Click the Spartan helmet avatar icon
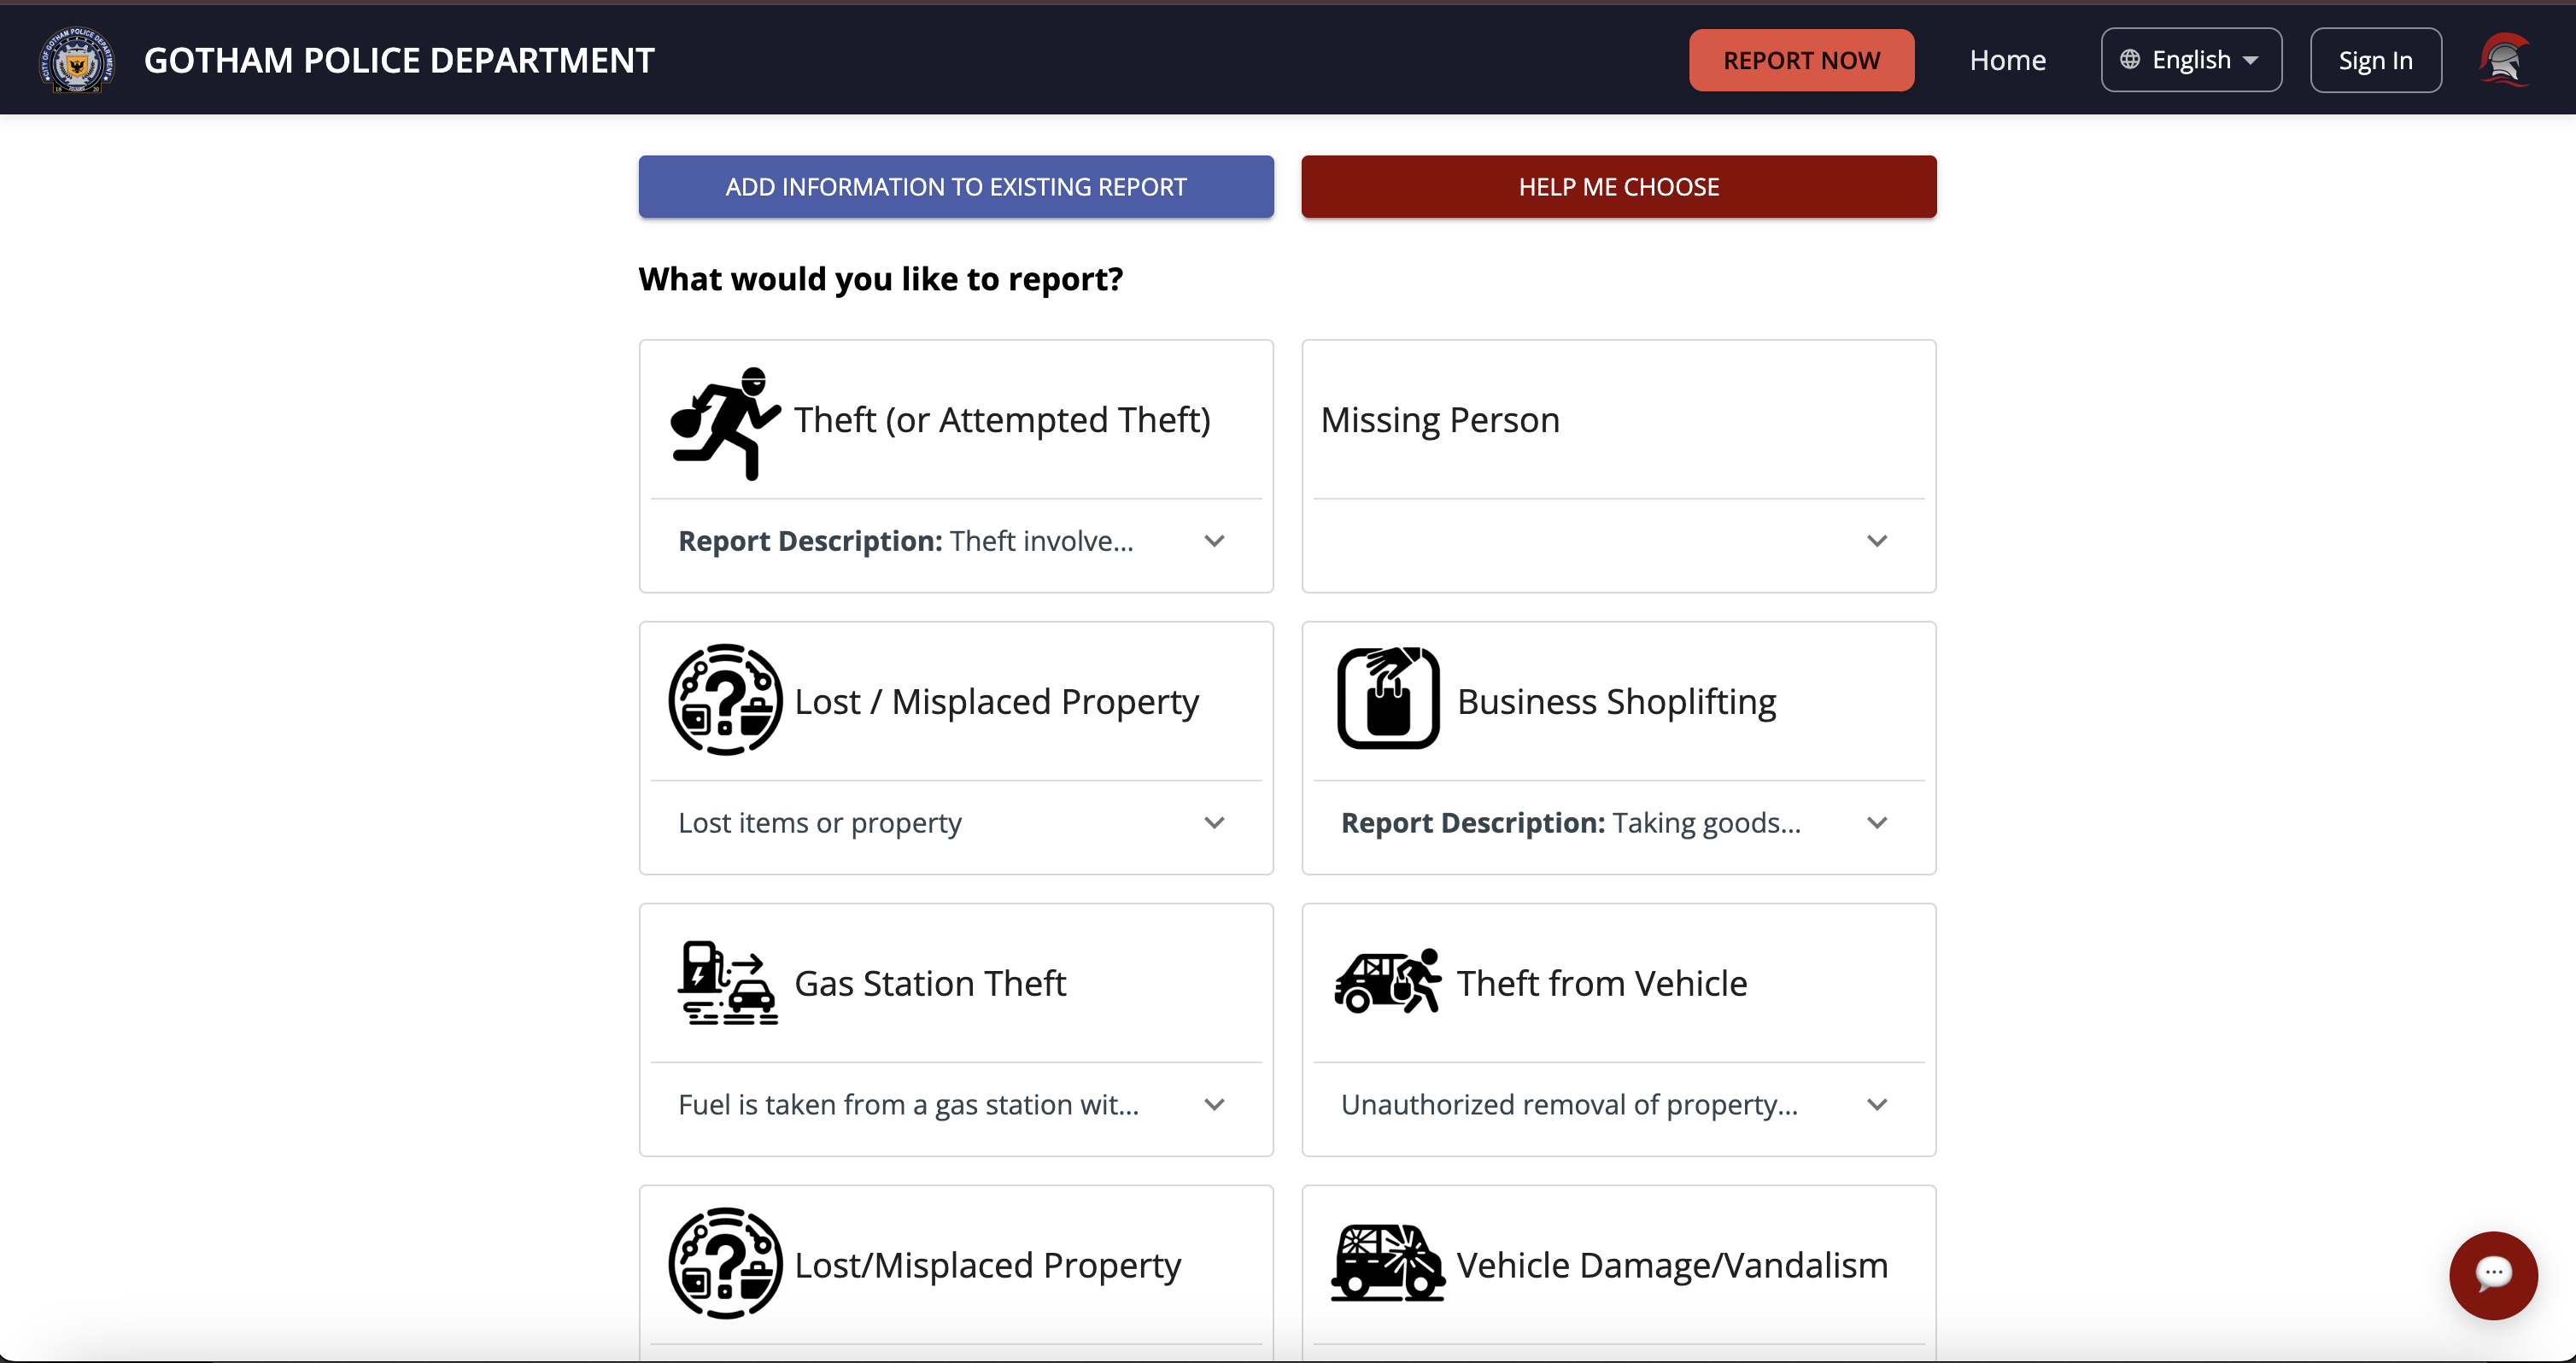The width and height of the screenshot is (2576, 1363). [x=2505, y=60]
